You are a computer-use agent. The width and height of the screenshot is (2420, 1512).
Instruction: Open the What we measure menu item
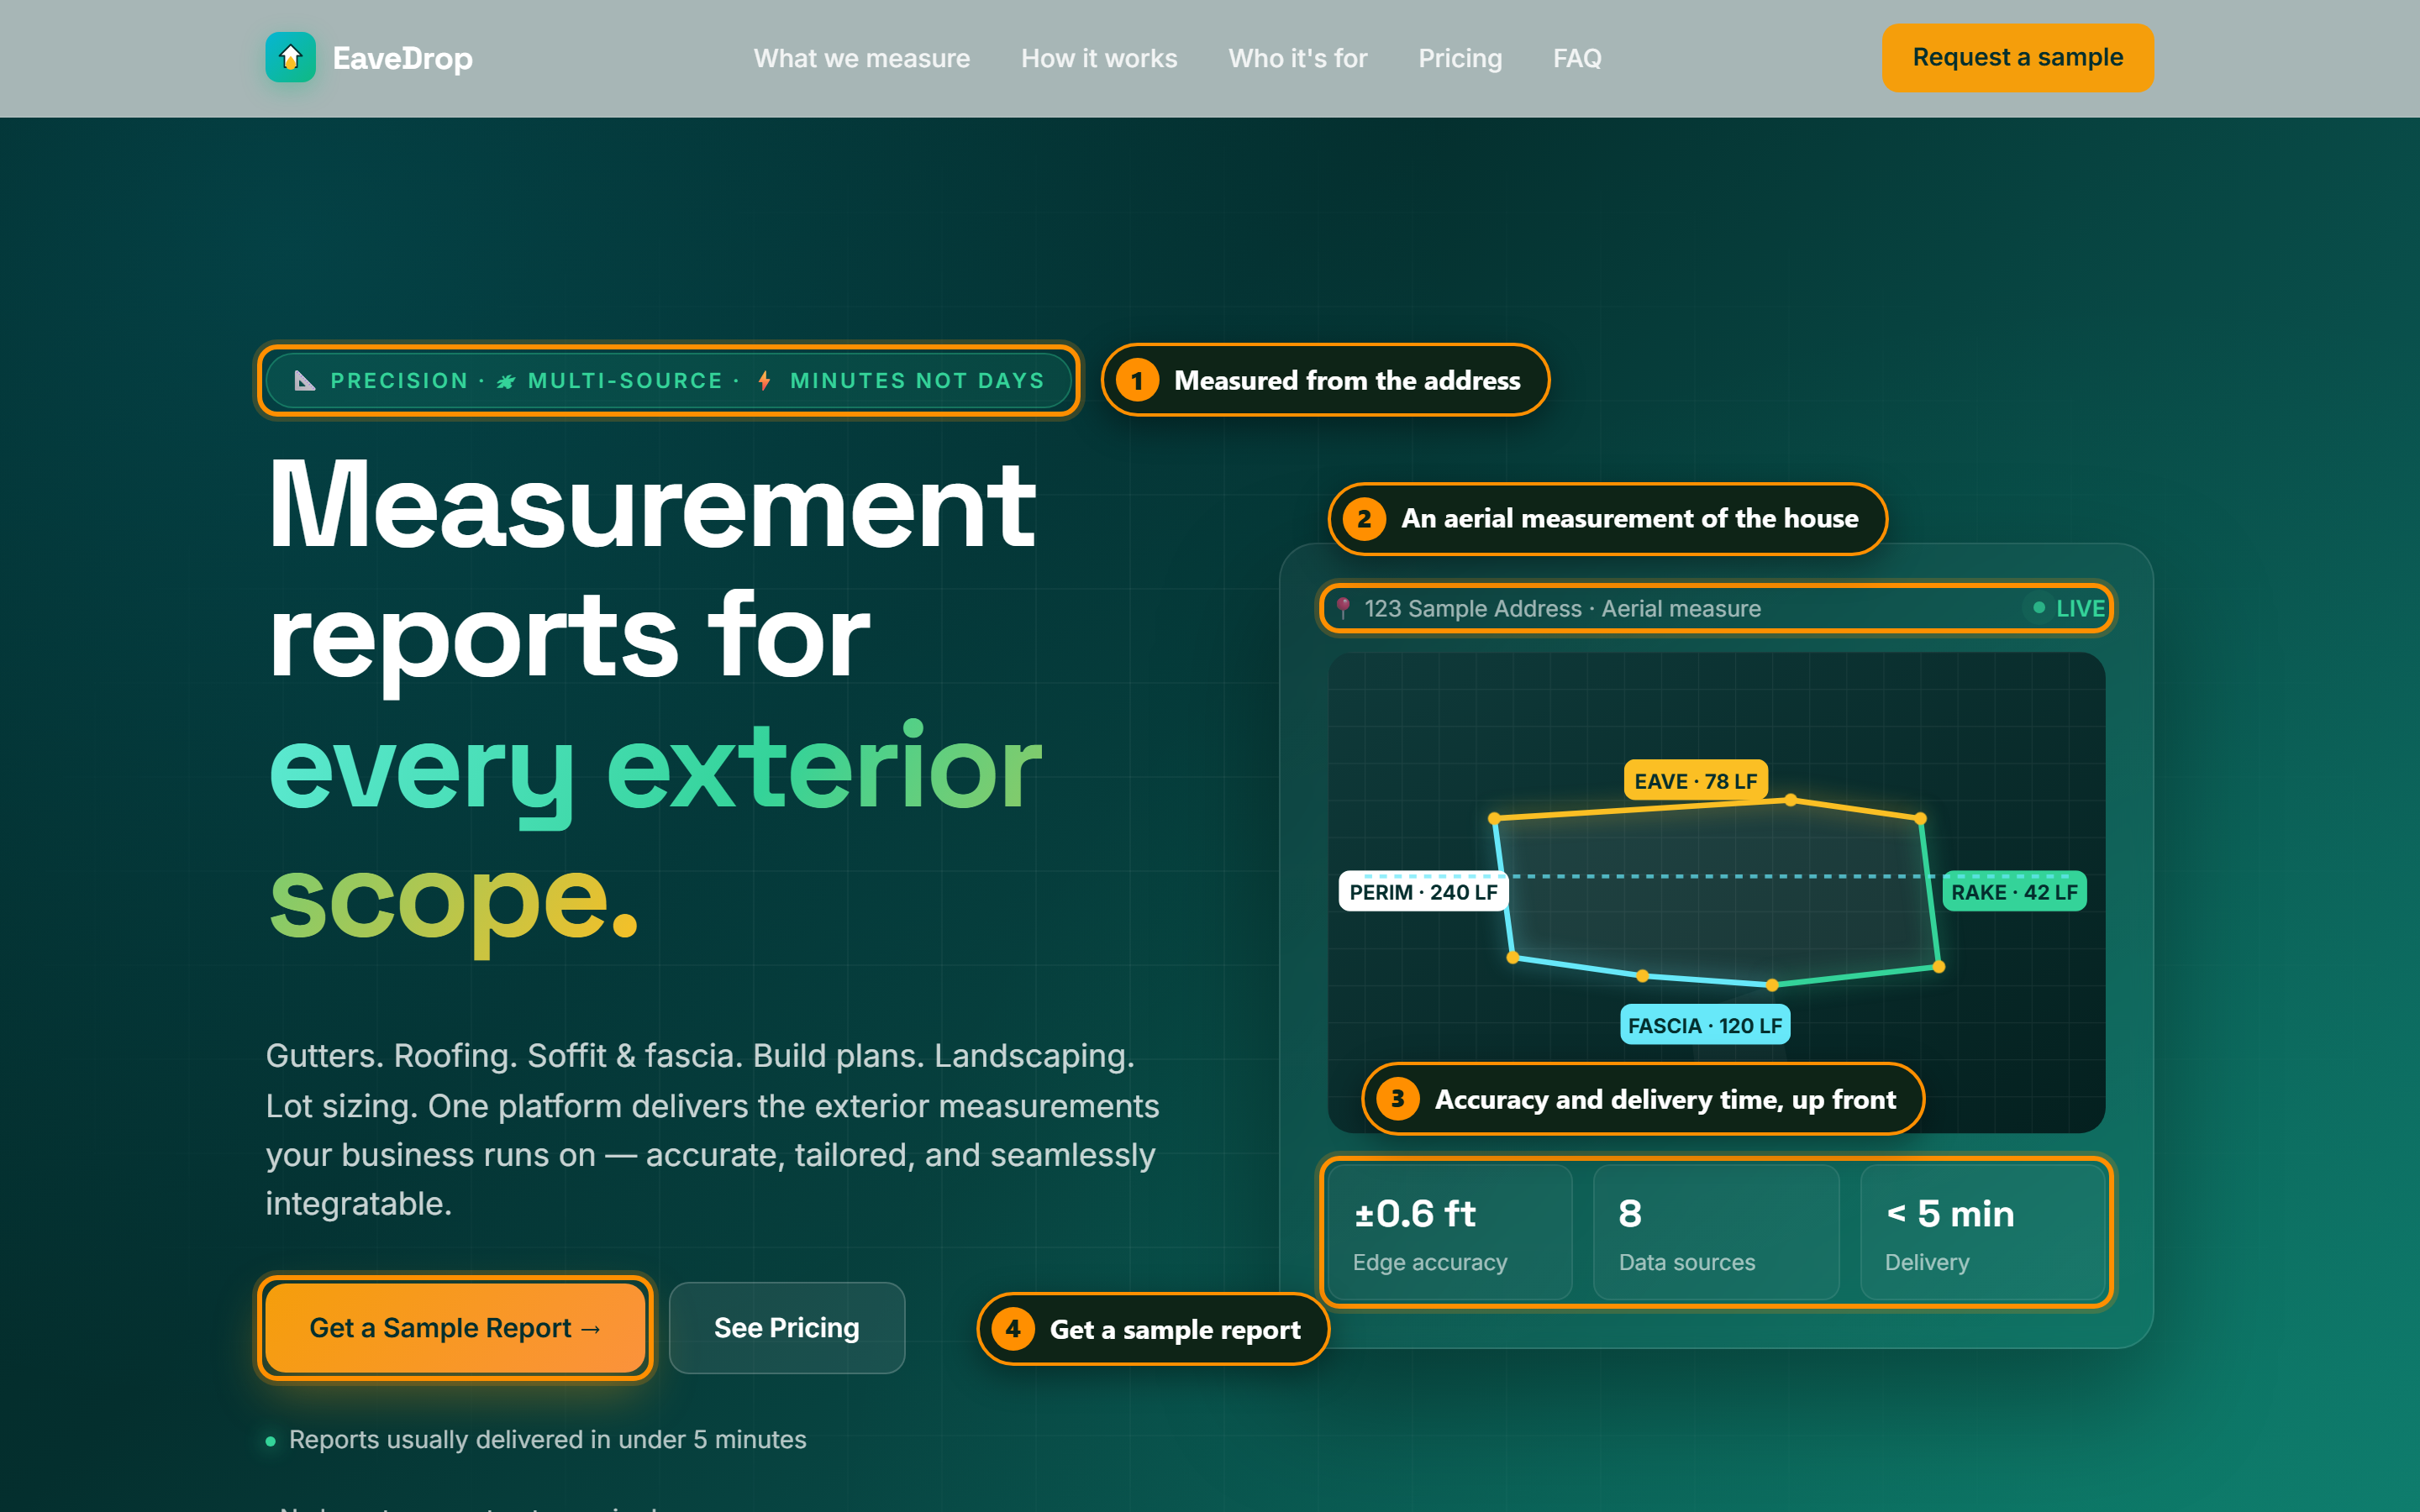[861, 58]
